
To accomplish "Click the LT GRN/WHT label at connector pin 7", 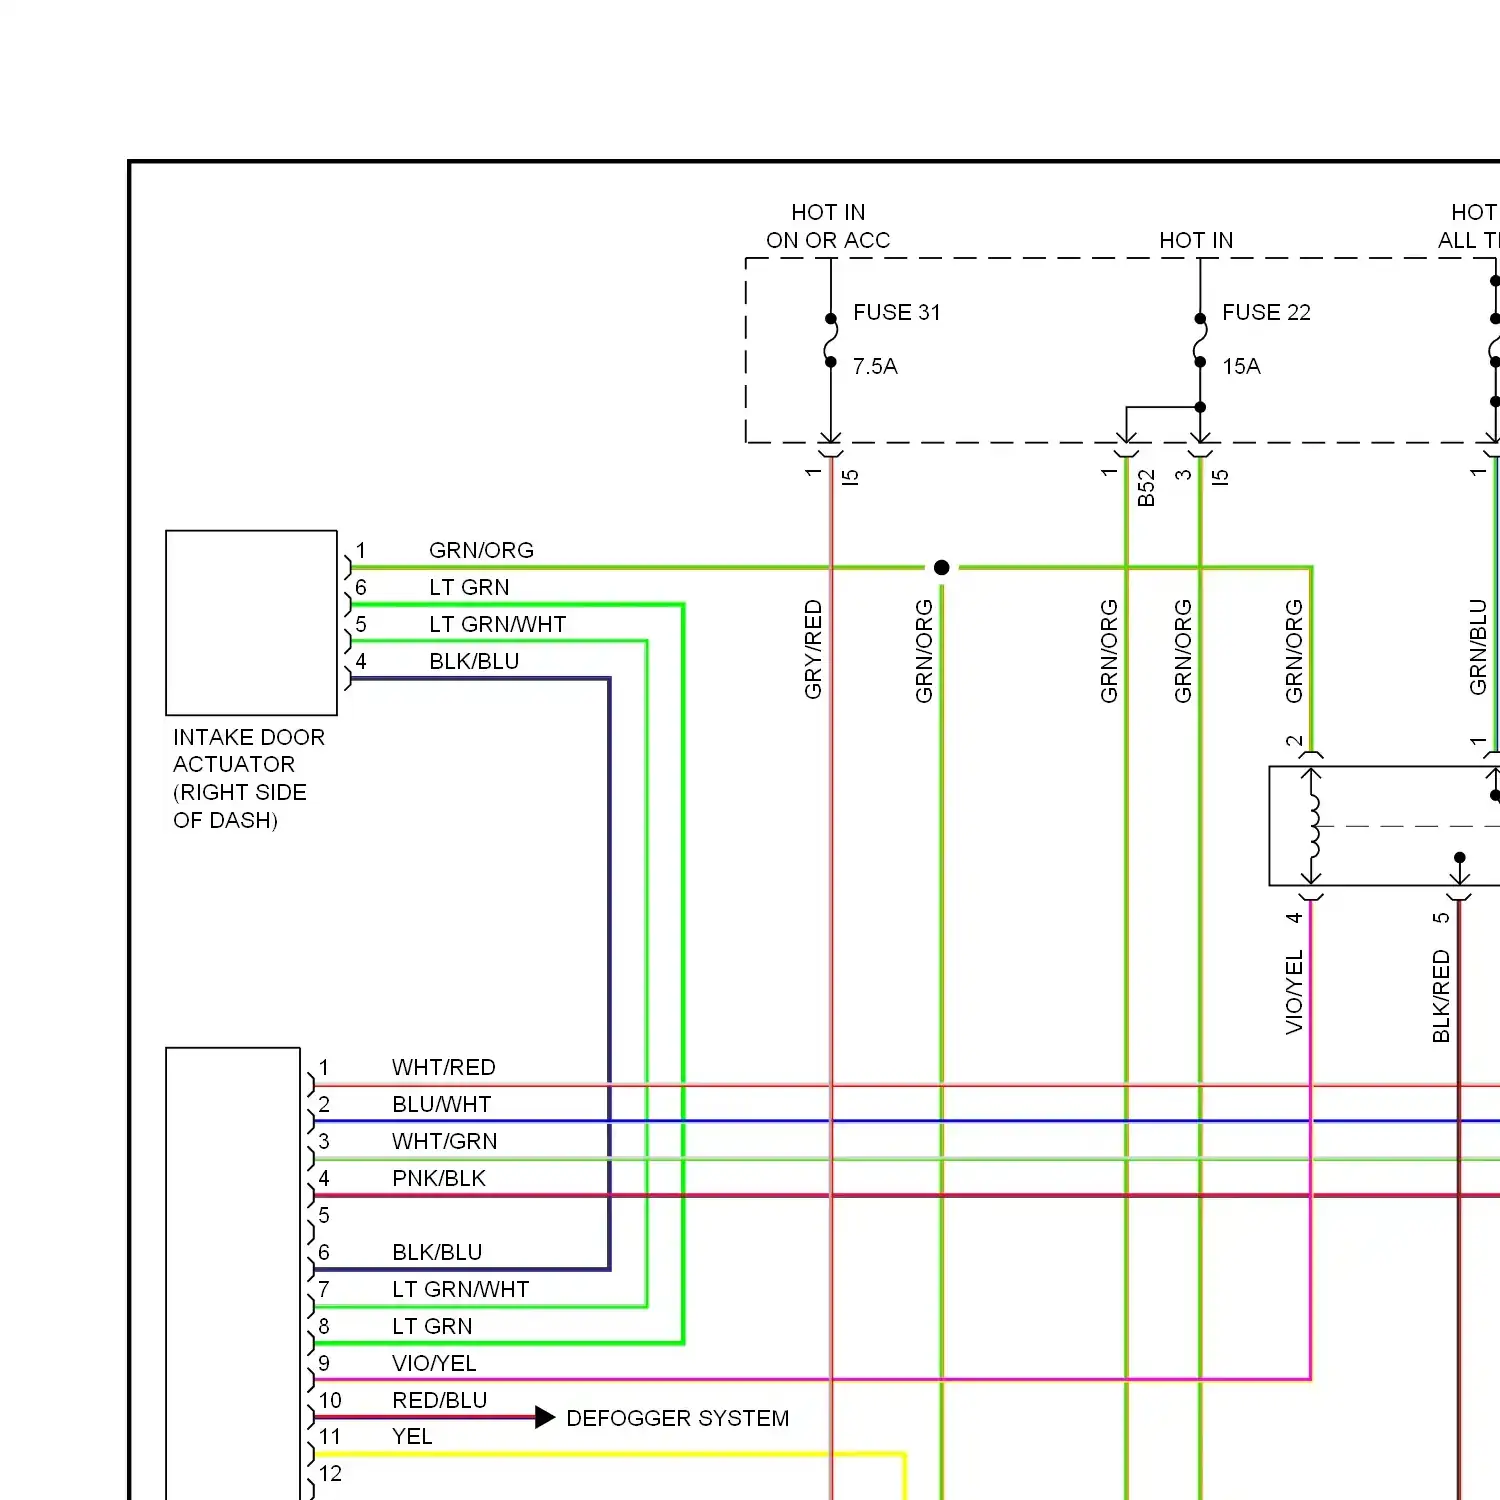I will point(460,1289).
